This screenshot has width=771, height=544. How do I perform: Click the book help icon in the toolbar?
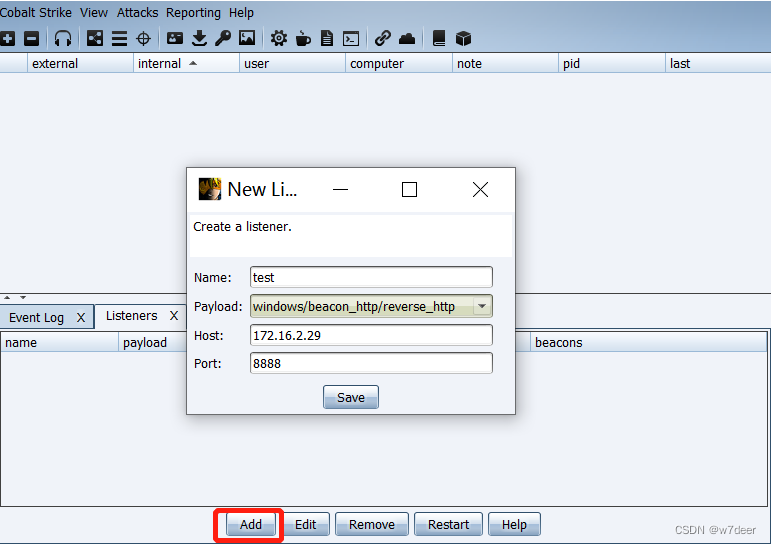439,38
